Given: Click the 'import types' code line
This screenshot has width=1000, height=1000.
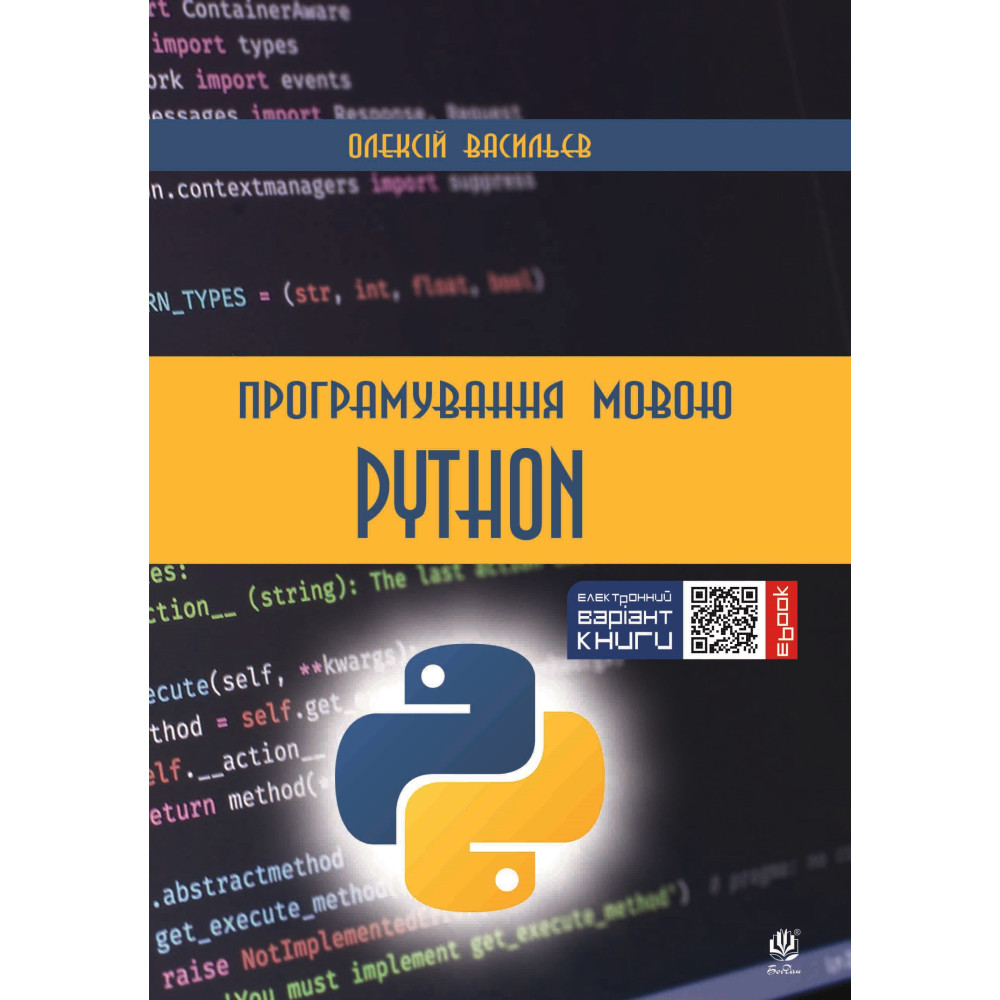Looking at the screenshot, I should (x=225, y=45).
